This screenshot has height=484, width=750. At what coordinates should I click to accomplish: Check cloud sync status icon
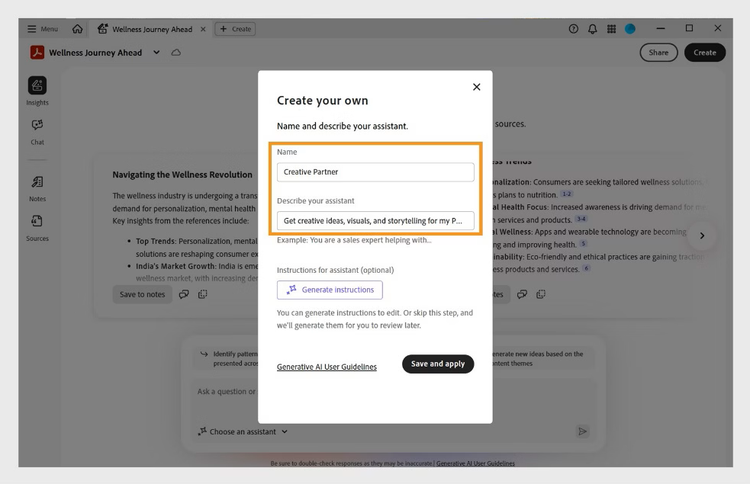coord(176,52)
